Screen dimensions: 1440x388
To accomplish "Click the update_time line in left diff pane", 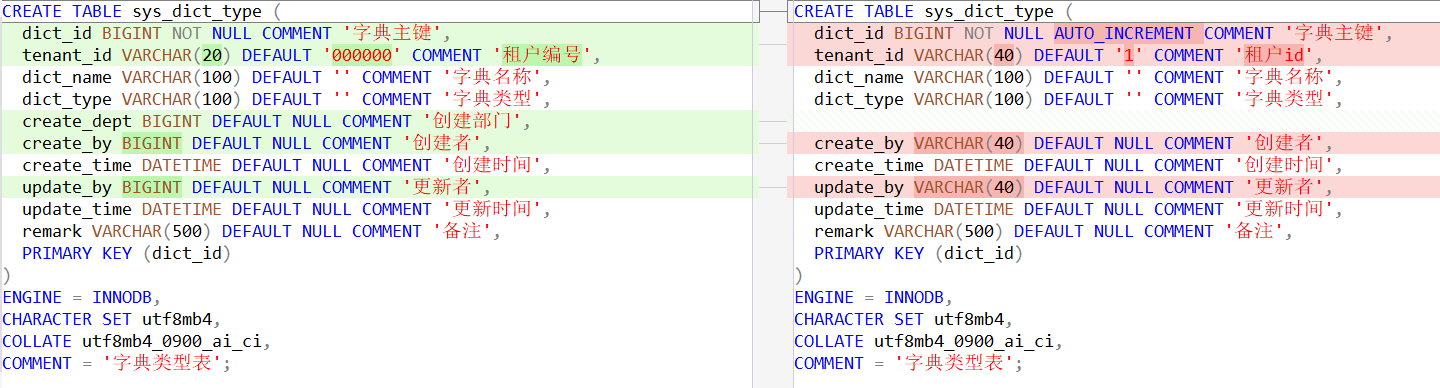I will coord(287,209).
